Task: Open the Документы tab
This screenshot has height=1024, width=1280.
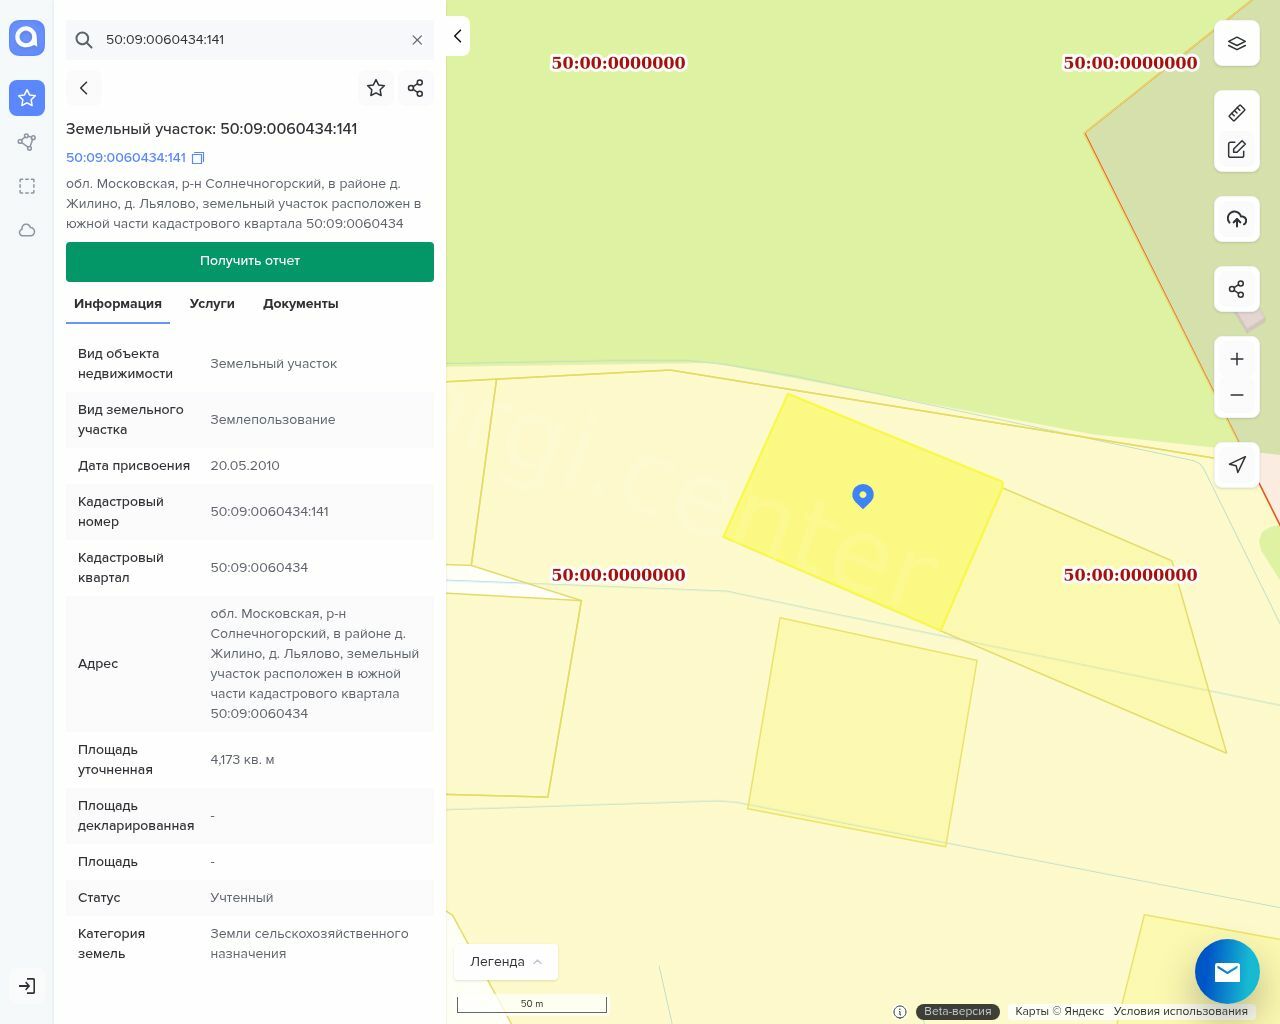Action: (x=300, y=304)
